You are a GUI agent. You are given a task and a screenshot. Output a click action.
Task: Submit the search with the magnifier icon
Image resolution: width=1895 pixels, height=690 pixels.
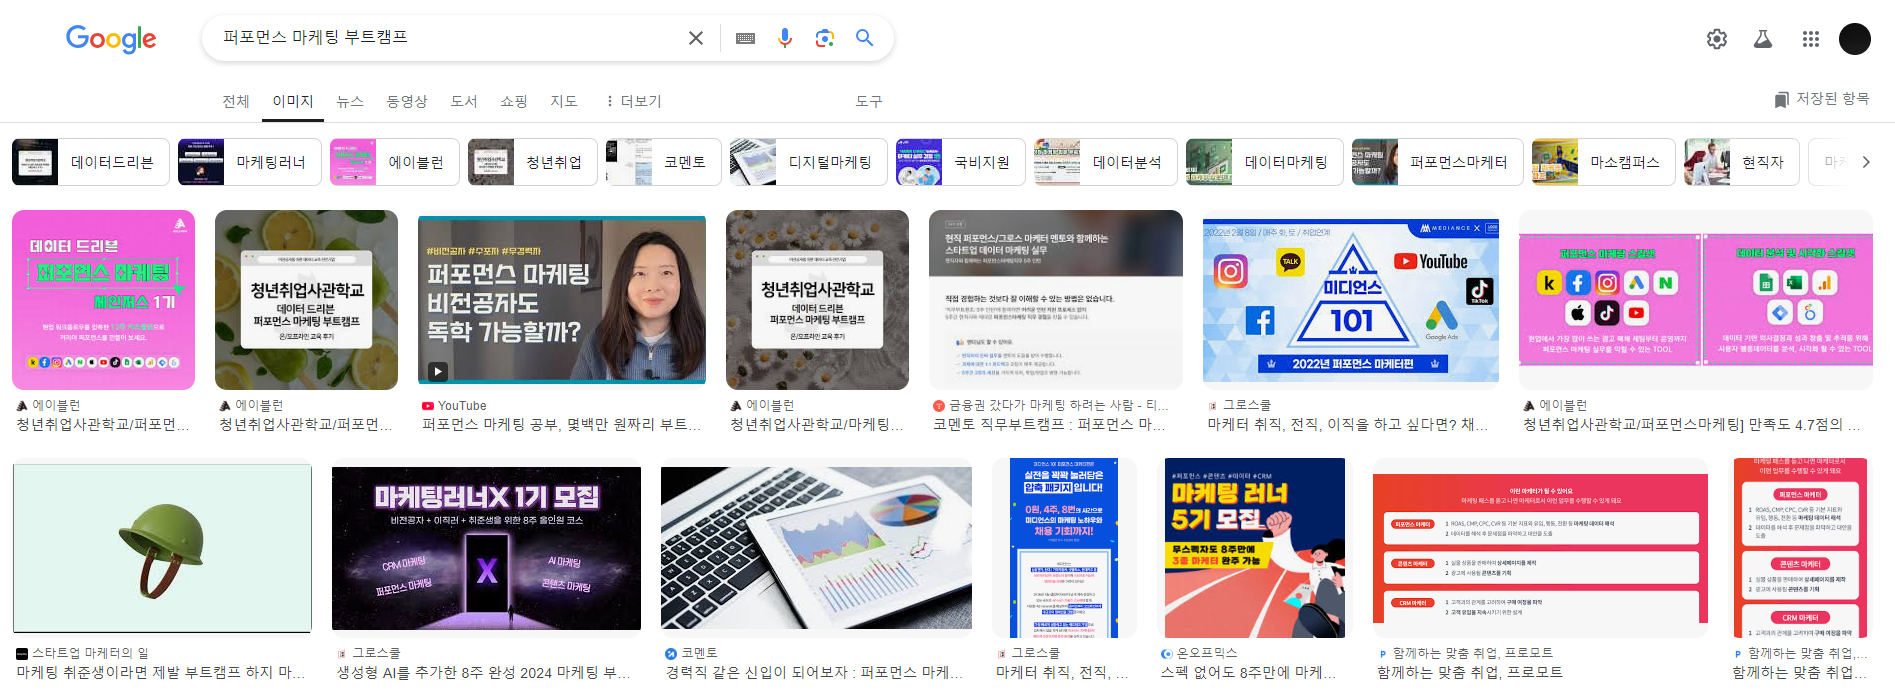pyautogui.click(x=865, y=38)
